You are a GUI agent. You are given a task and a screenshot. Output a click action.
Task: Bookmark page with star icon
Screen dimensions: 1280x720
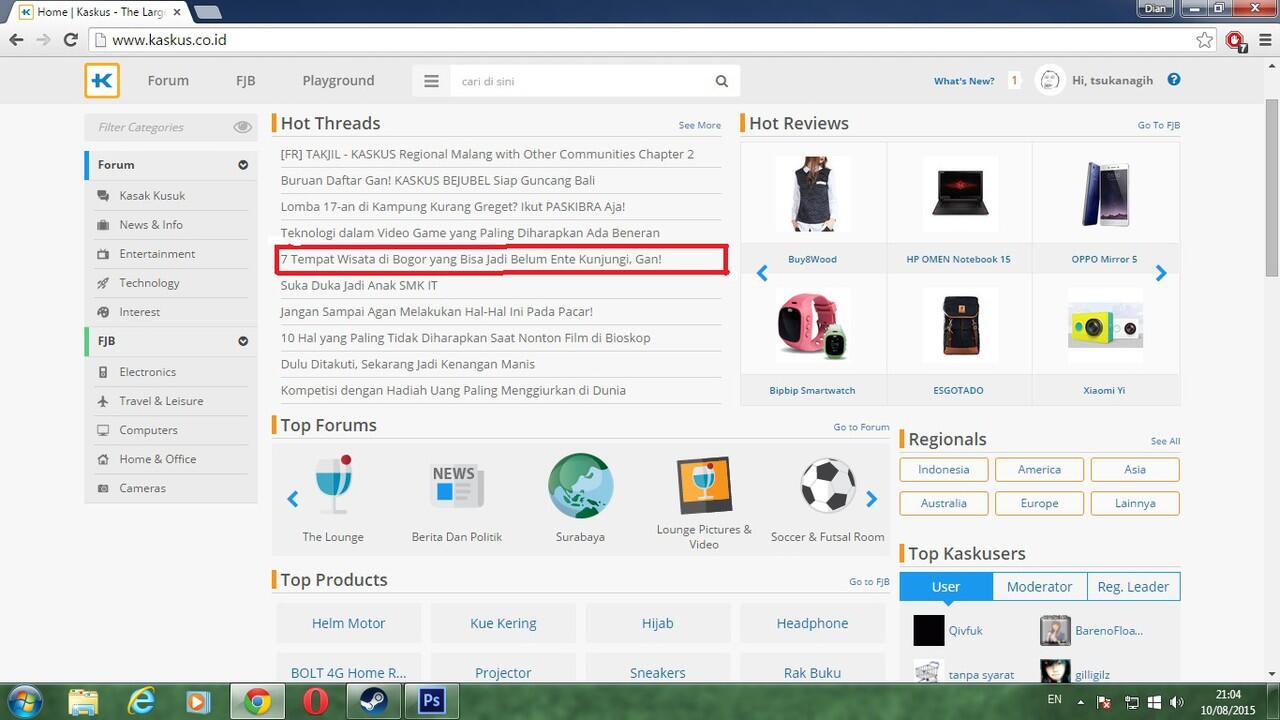coord(1204,40)
